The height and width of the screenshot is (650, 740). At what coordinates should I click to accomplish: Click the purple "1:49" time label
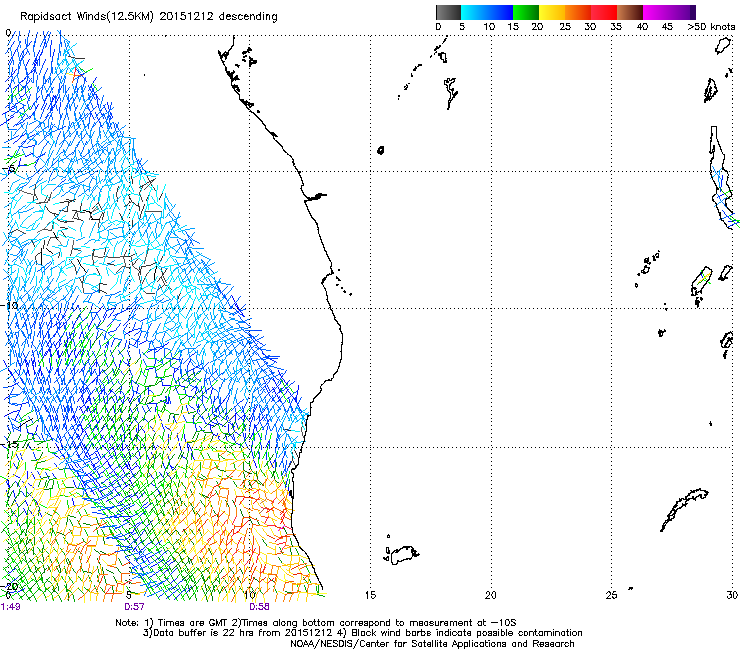point(11,607)
